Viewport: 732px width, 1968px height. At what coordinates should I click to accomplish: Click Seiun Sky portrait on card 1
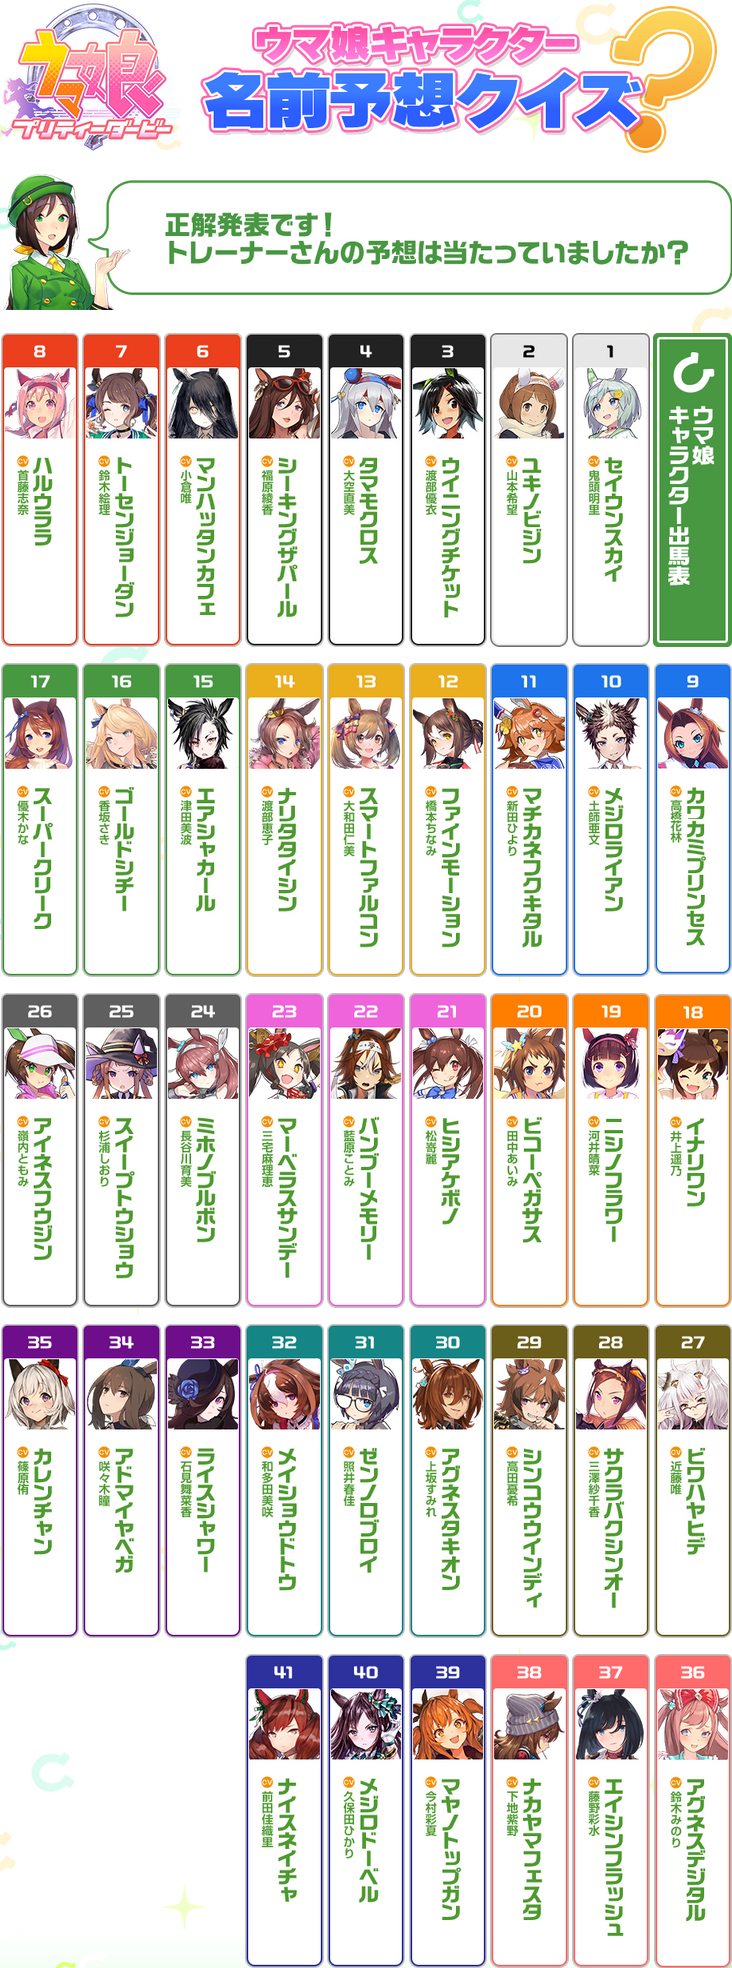coord(610,403)
